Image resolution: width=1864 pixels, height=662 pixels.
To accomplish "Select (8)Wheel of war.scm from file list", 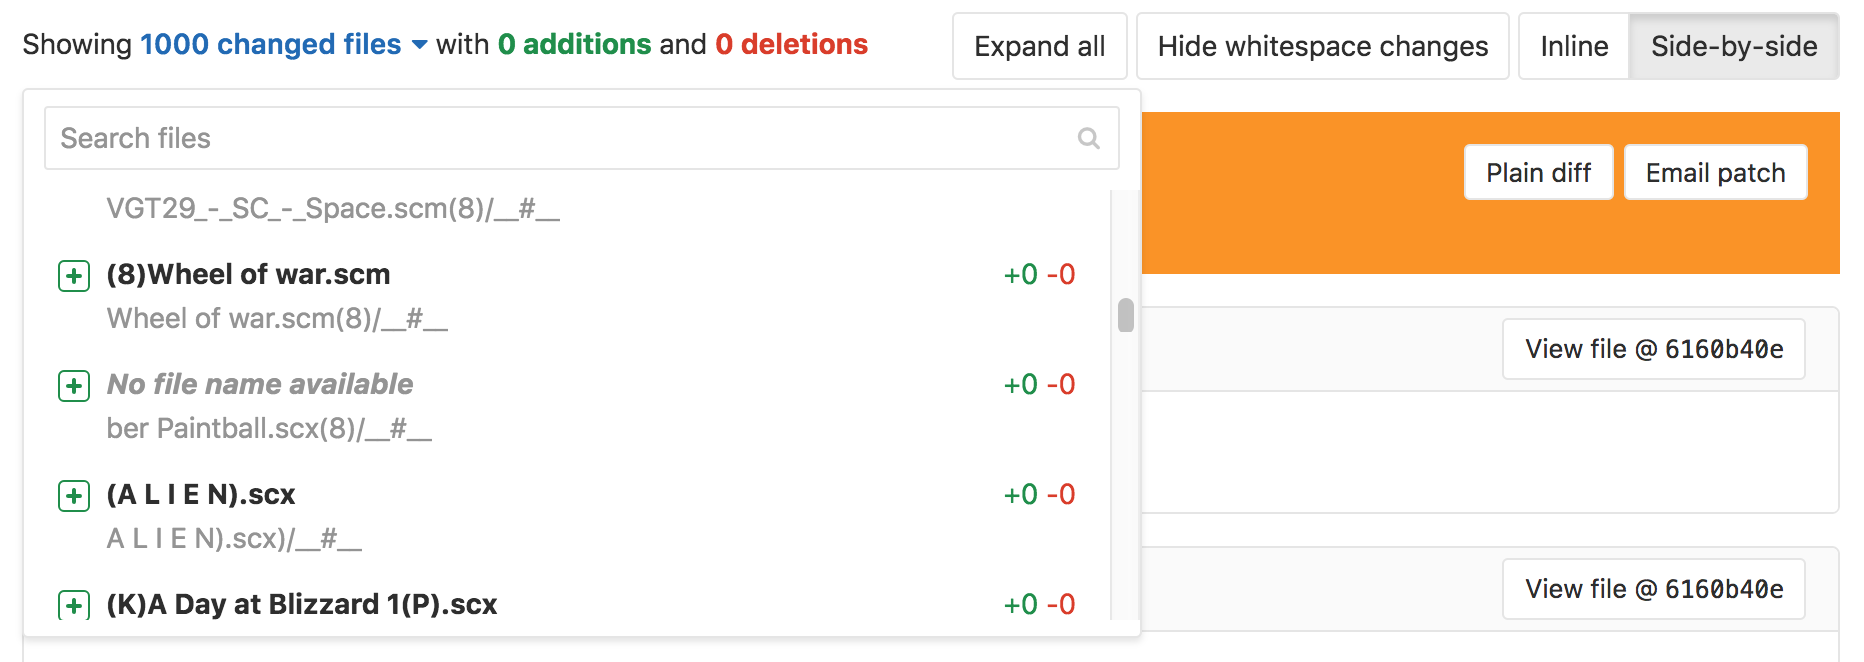I will (249, 275).
